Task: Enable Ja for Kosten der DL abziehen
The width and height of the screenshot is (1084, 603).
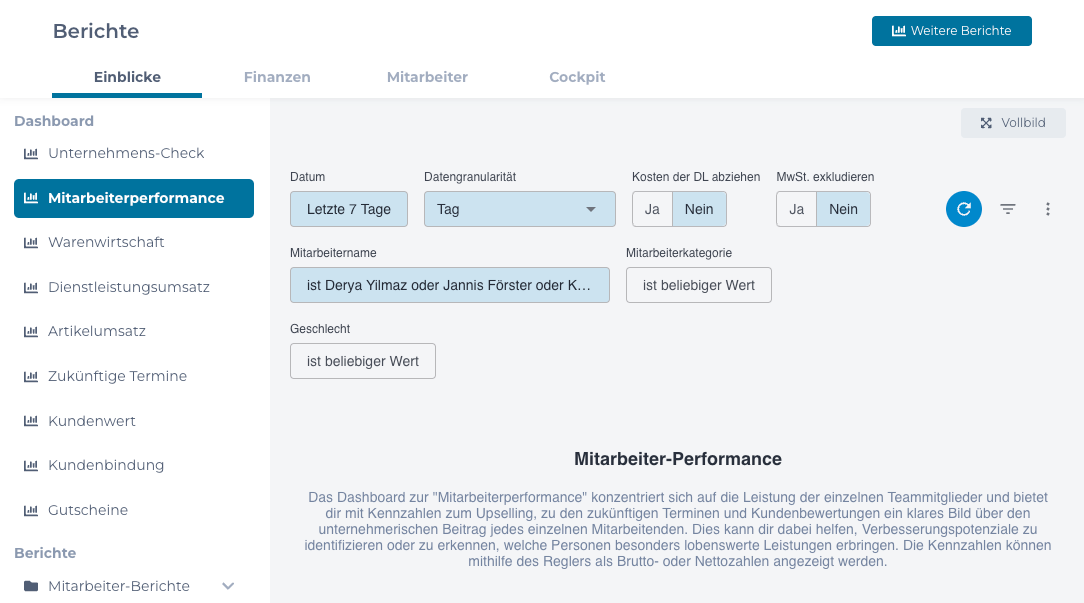Action: (x=651, y=209)
